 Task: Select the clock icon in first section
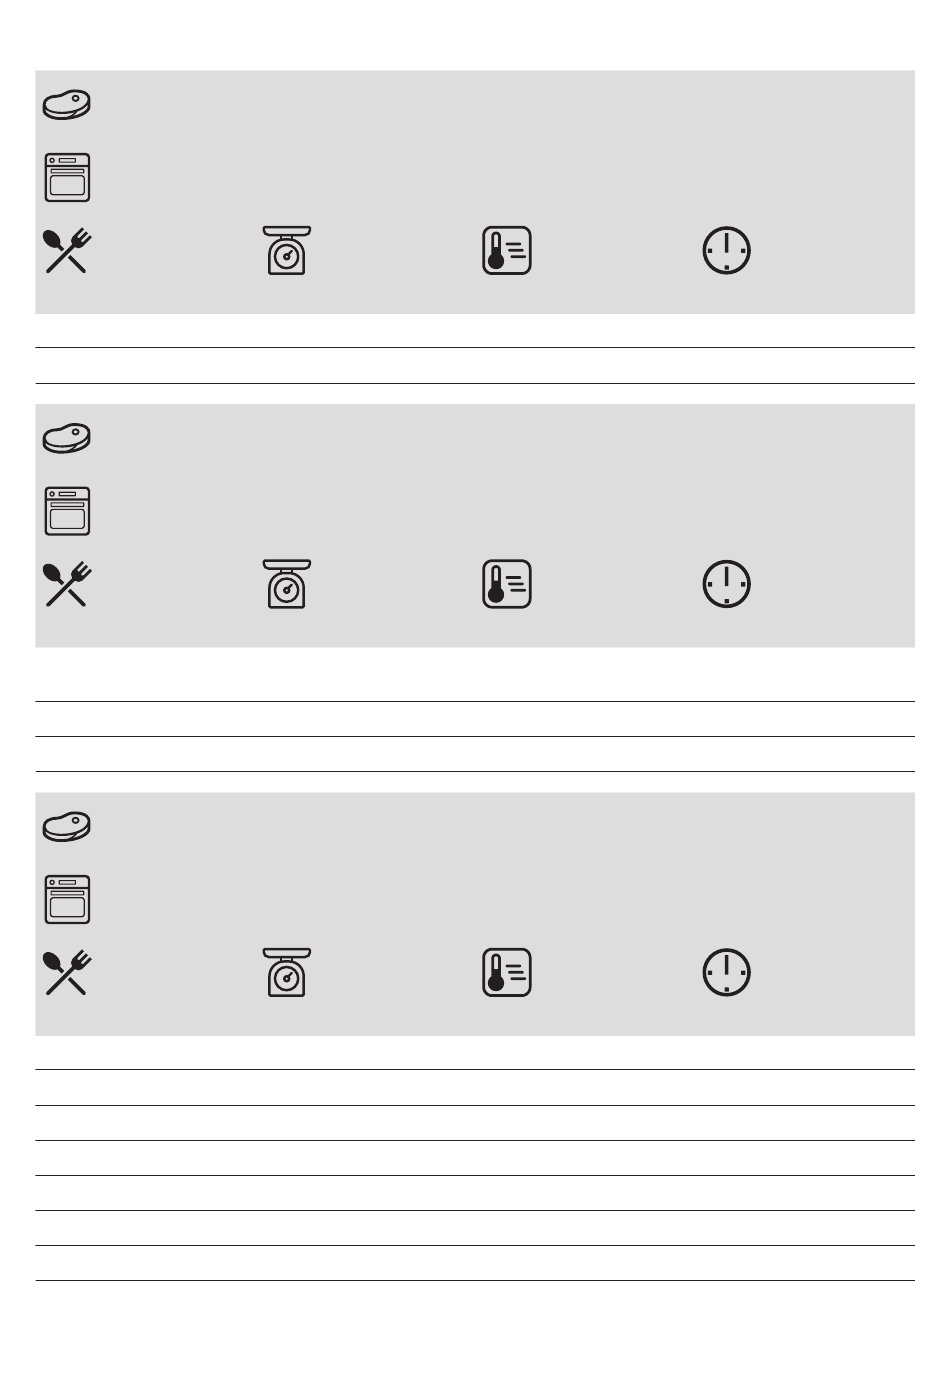(x=727, y=251)
